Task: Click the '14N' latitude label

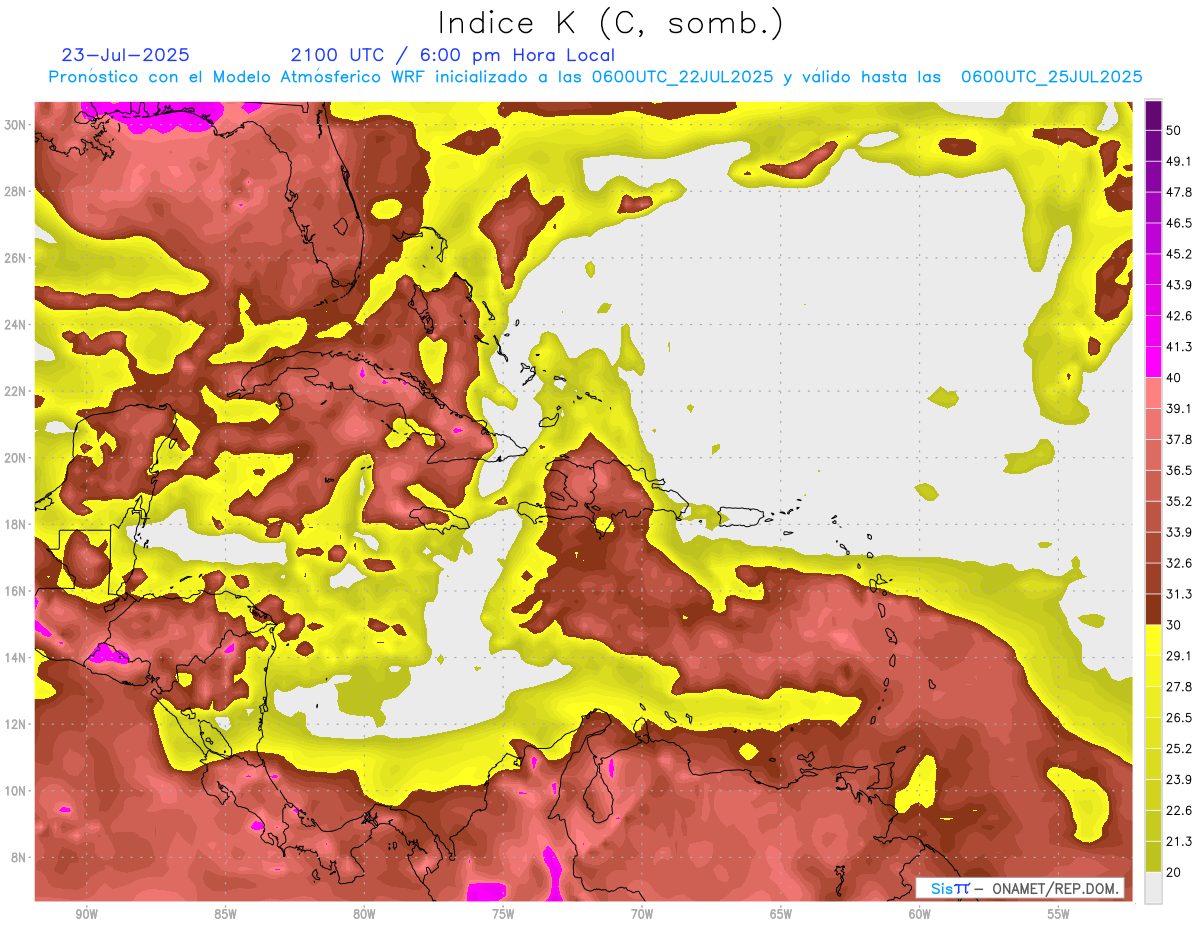Action: click(14, 658)
